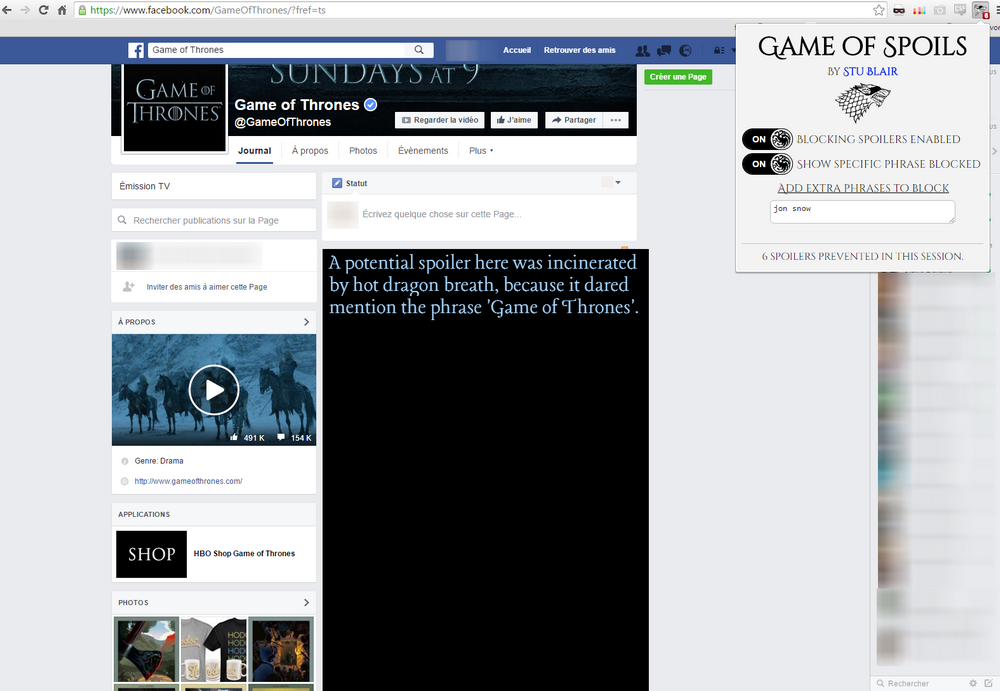Toggle Show Specific Phrase Blocked switch

click(767, 164)
